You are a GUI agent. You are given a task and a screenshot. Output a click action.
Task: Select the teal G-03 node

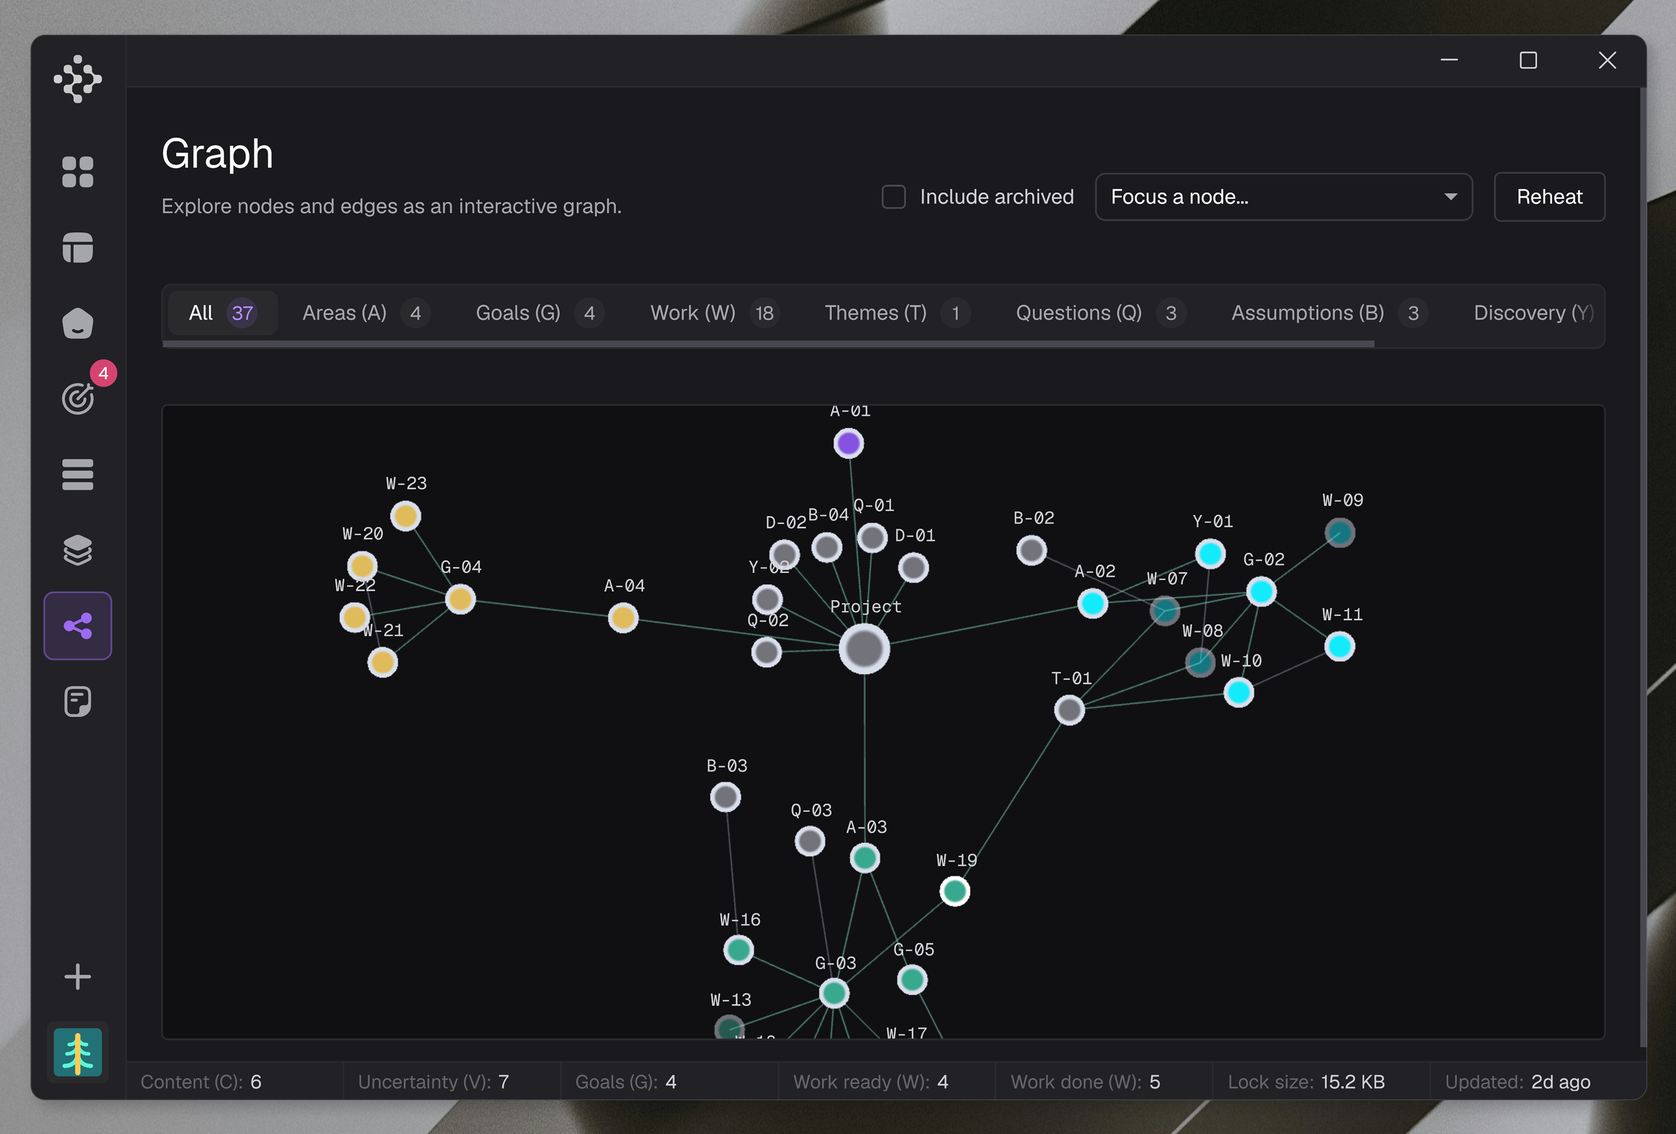834,993
